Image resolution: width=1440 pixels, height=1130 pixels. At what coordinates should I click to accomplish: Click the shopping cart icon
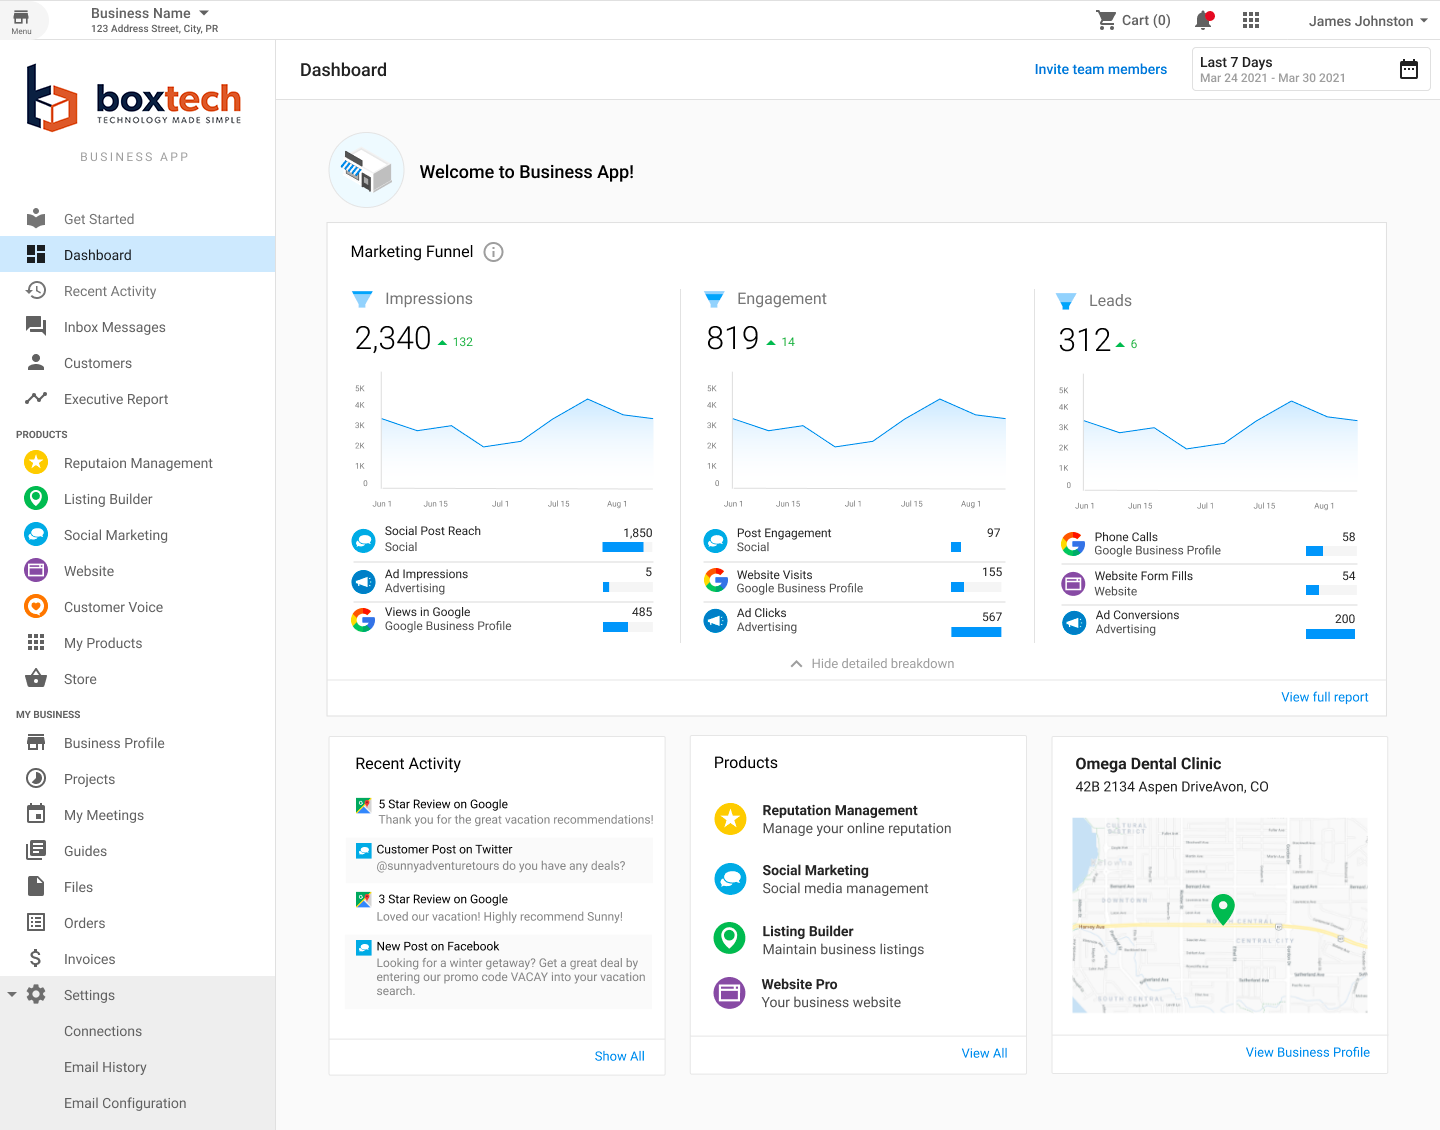[x=1106, y=20]
